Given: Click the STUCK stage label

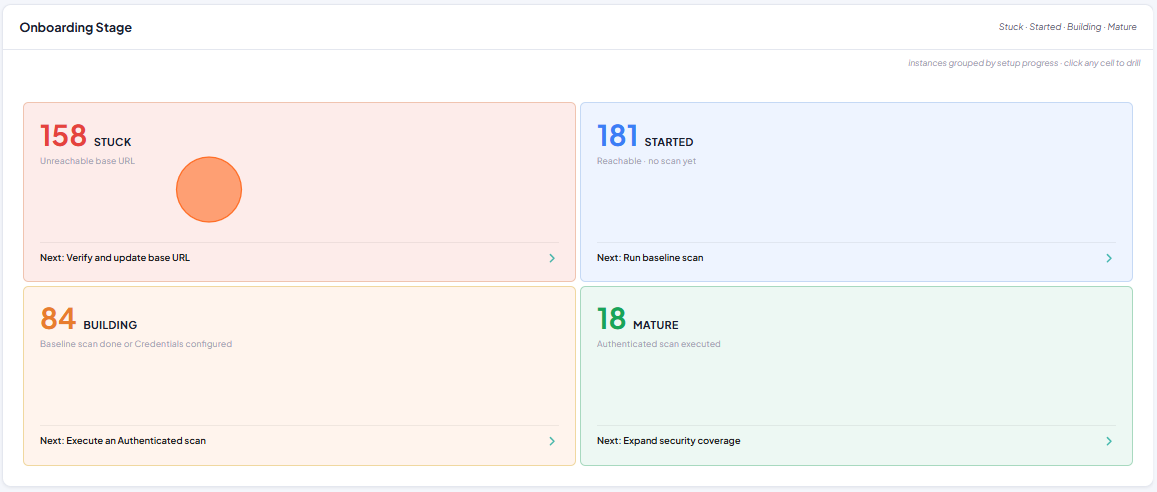Looking at the screenshot, I should coord(112,142).
